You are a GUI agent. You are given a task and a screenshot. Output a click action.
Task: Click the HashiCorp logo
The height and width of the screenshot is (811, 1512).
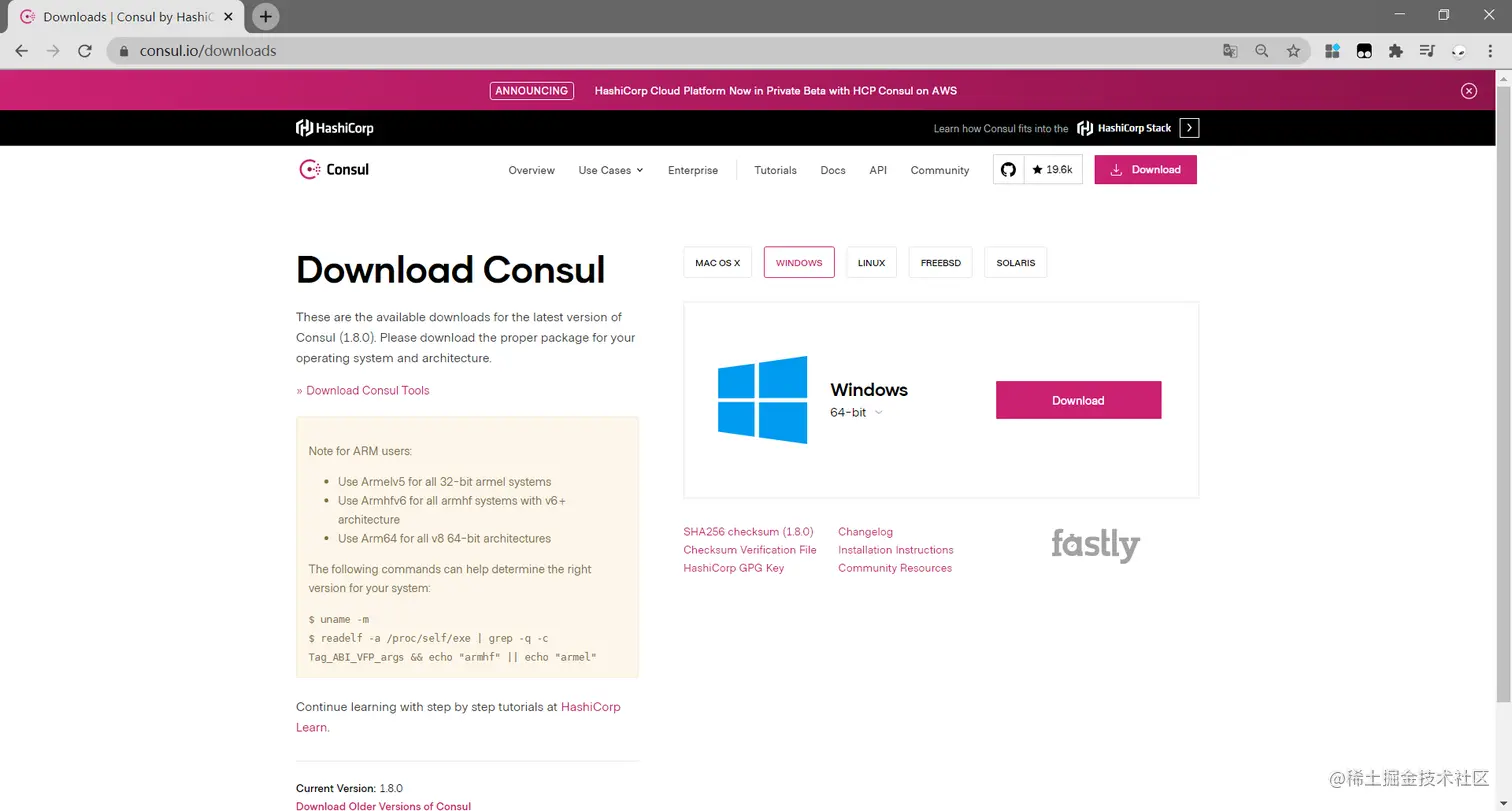tap(334, 128)
